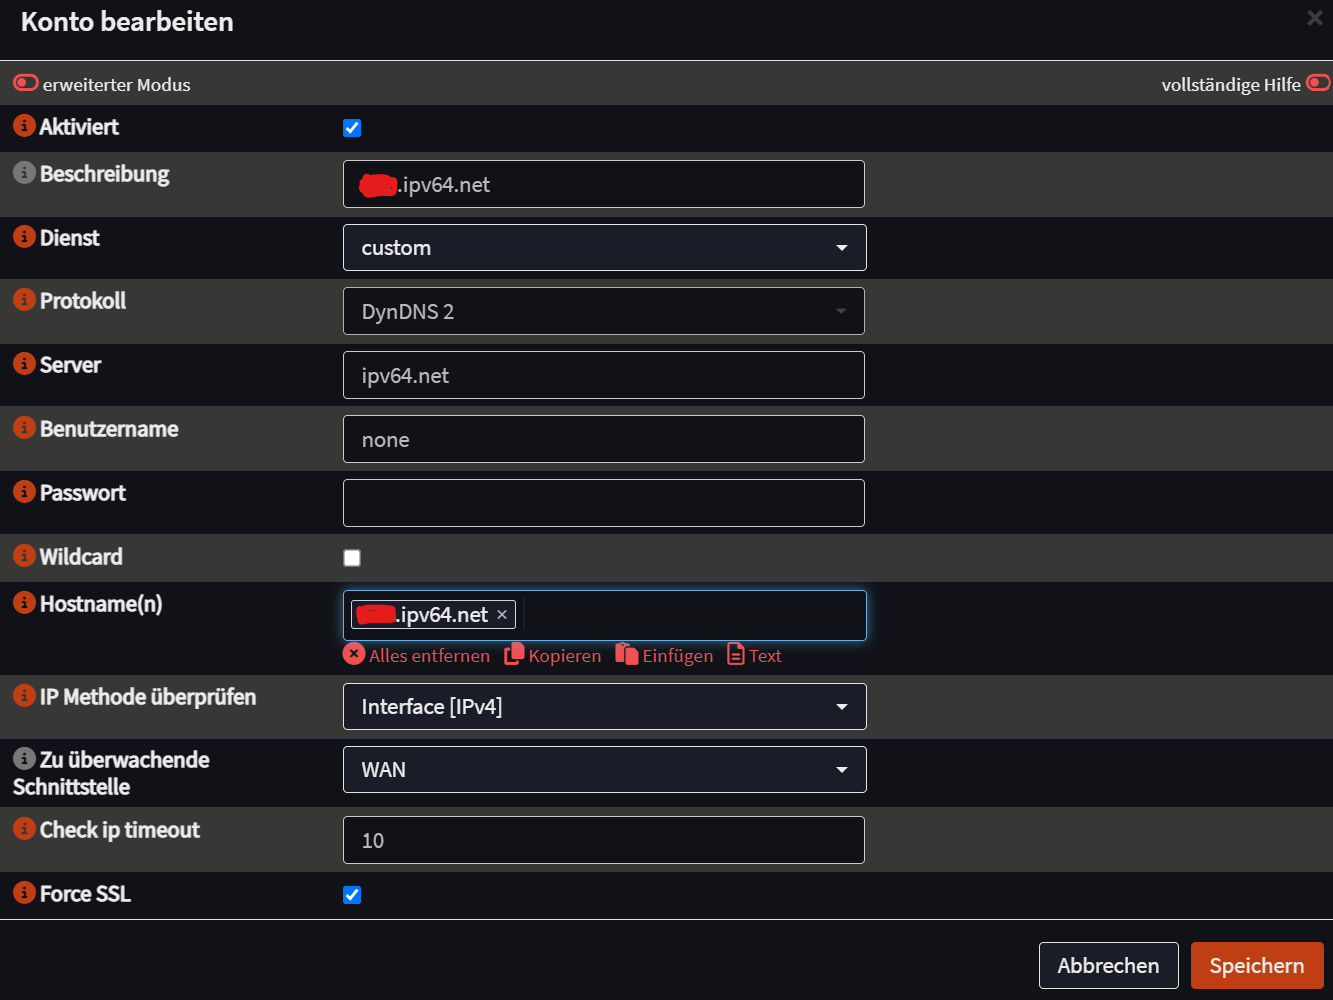Click the Alles entfernen red X icon
The width and height of the screenshot is (1333, 1000).
354,654
